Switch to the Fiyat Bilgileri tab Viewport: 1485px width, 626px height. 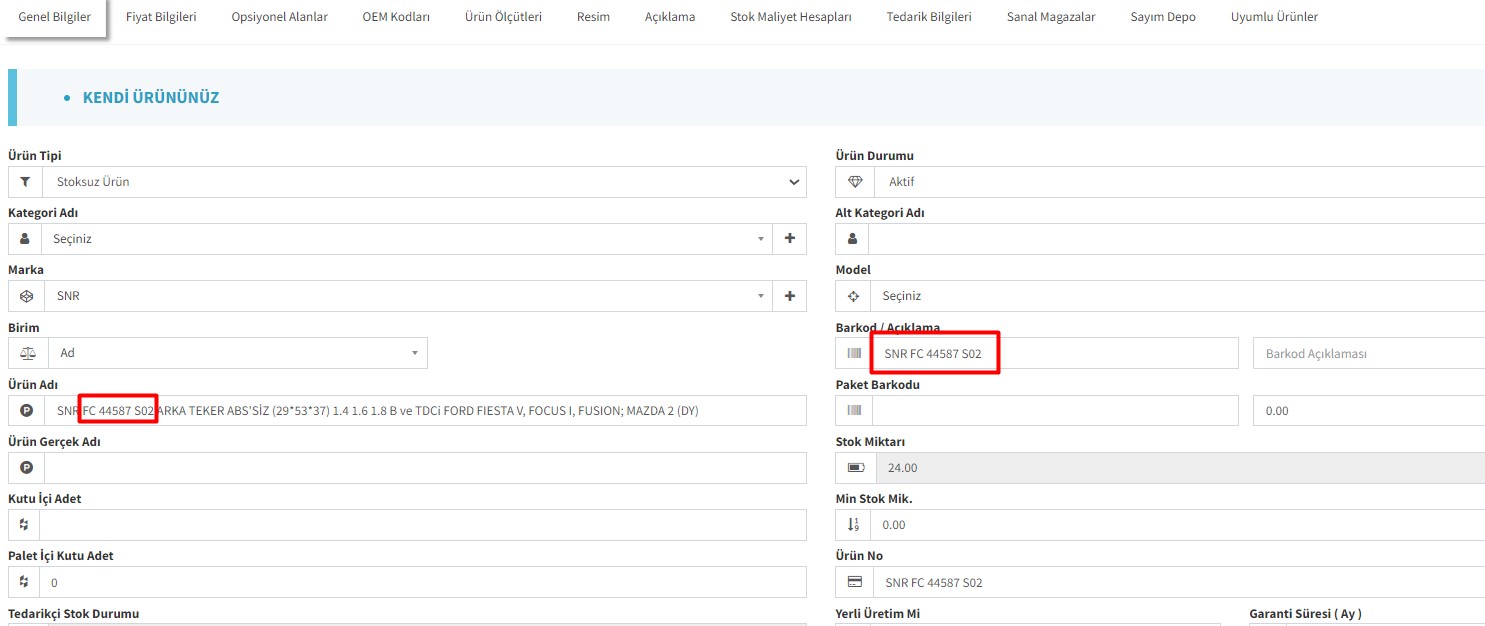click(x=161, y=17)
